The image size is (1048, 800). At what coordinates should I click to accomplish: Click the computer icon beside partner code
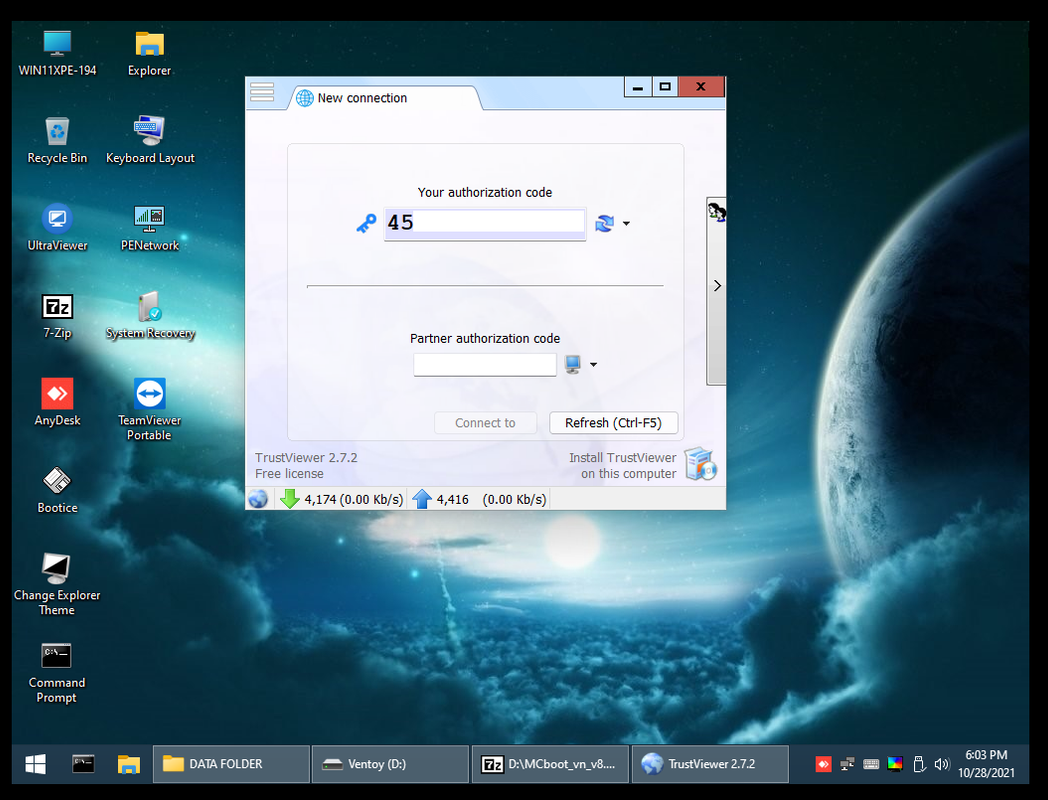[x=573, y=364]
